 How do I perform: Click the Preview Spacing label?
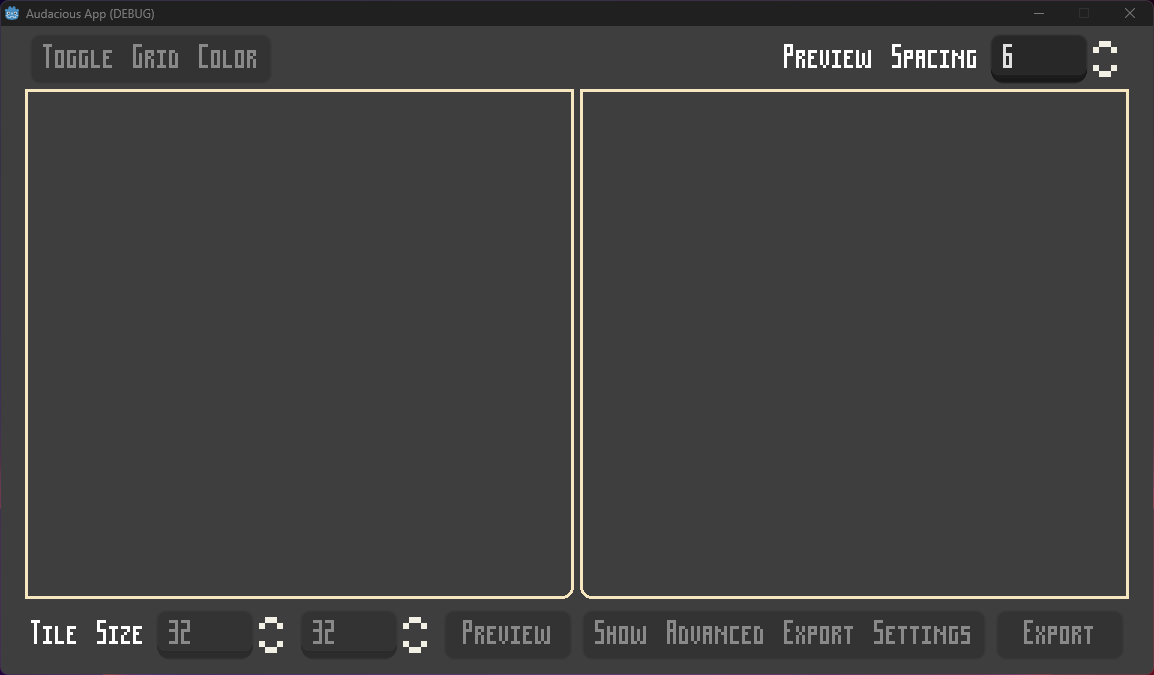pos(879,57)
